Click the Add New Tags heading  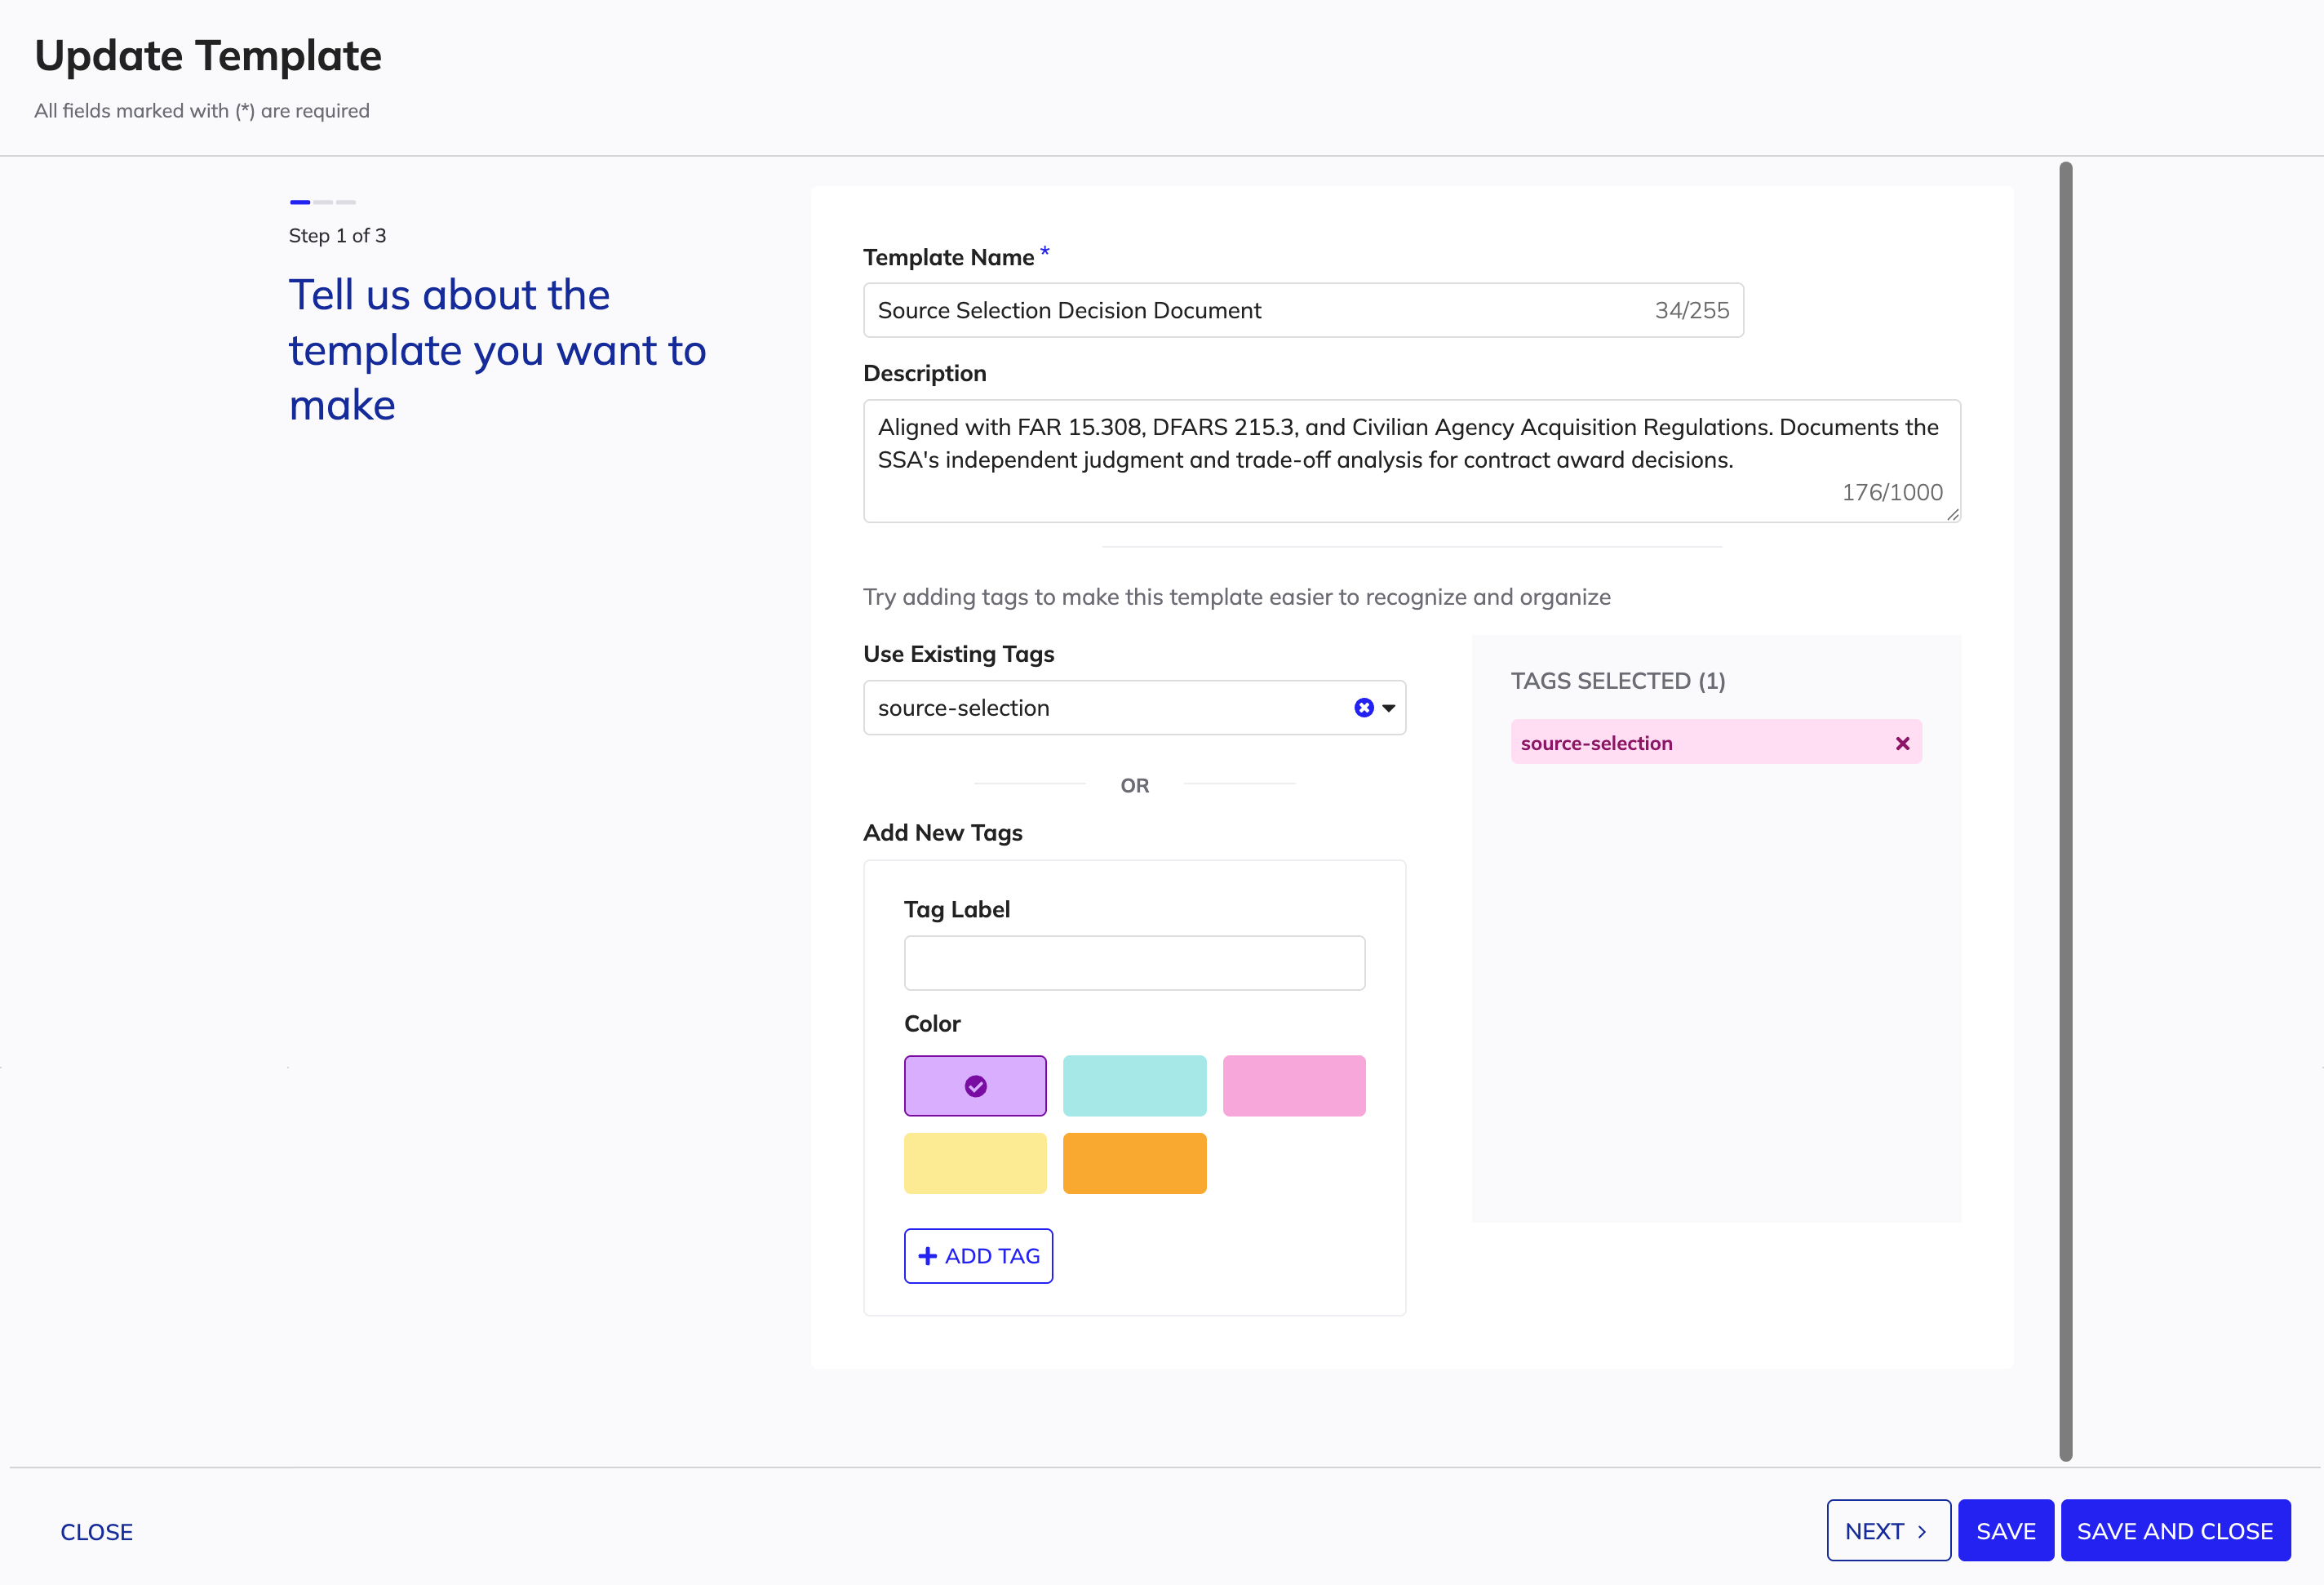[942, 833]
